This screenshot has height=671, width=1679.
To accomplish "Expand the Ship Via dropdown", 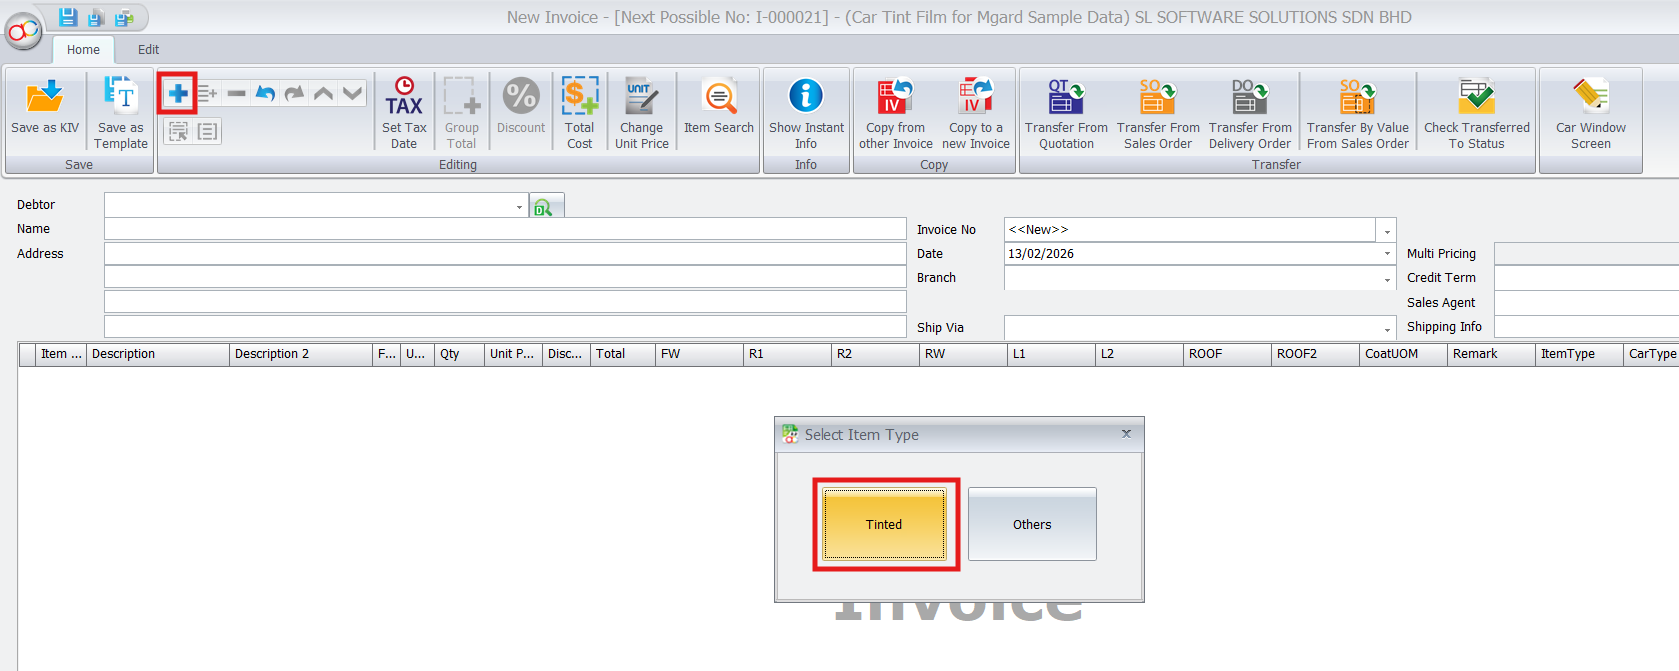I will click(x=1387, y=329).
